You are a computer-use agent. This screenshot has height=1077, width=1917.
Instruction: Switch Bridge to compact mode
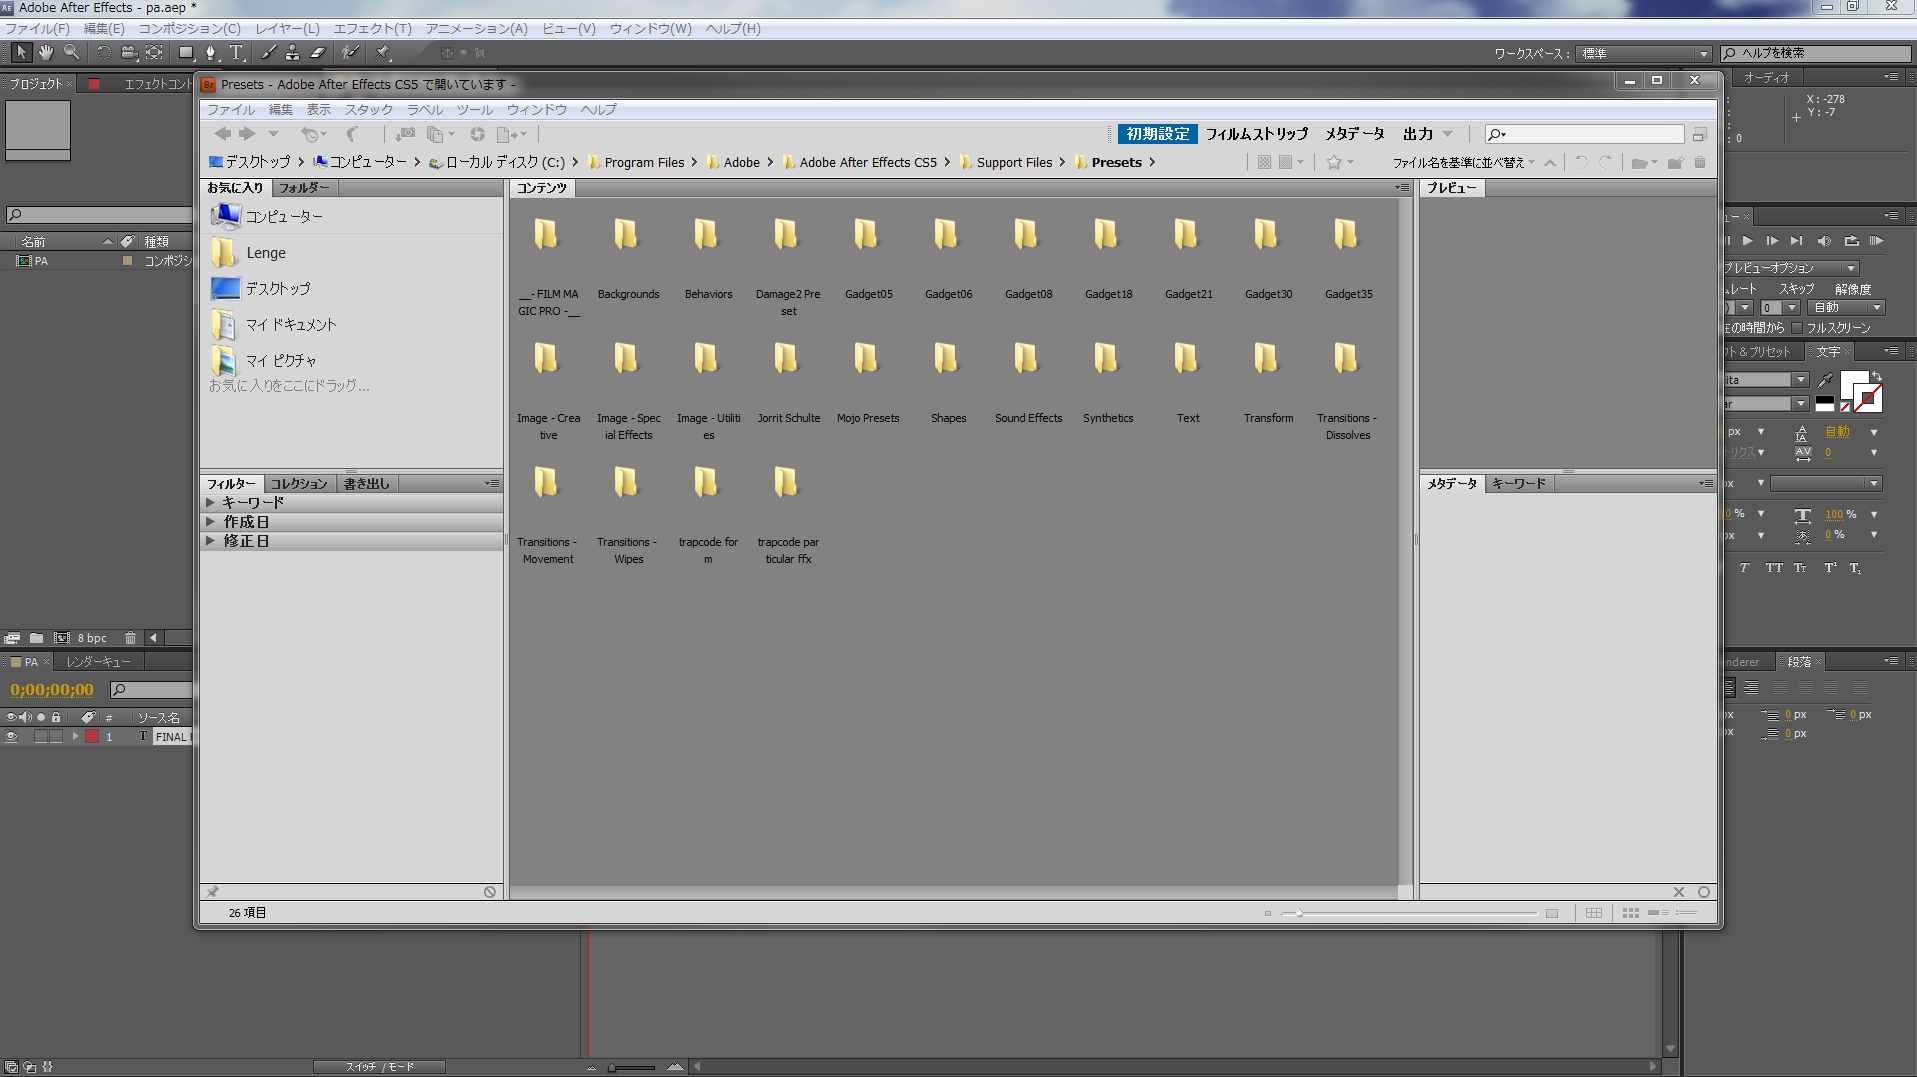tap(1699, 134)
